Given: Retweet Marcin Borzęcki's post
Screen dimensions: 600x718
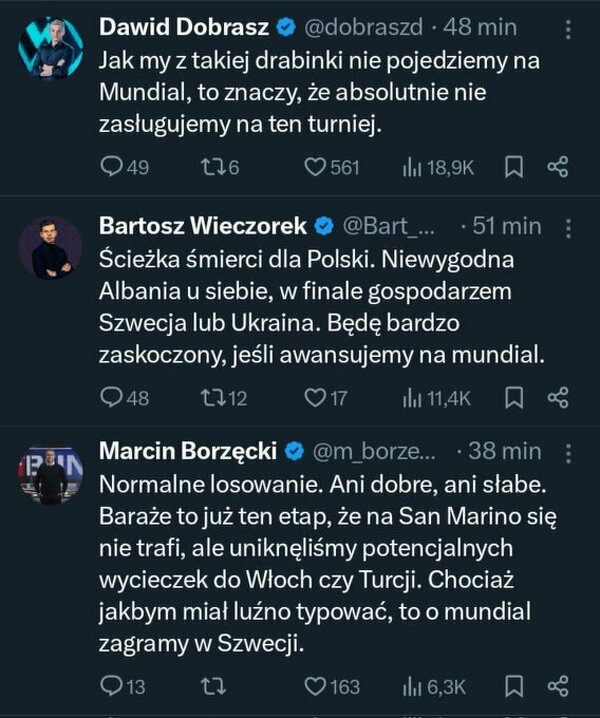Looking at the screenshot, I should 212,685.
